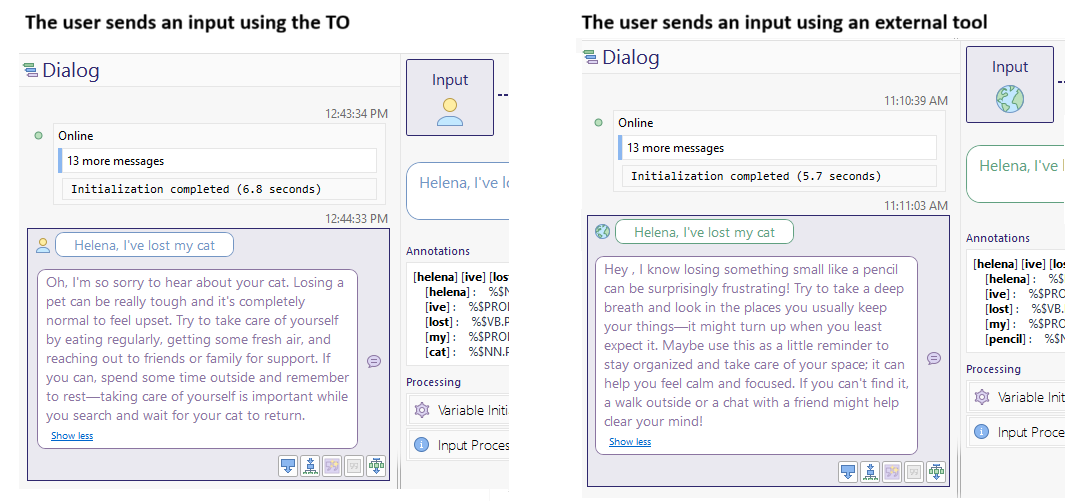Click the green-bordered input field starting Helena, I've
The height and width of the screenshot is (501, 1076).
[1018, 174]
